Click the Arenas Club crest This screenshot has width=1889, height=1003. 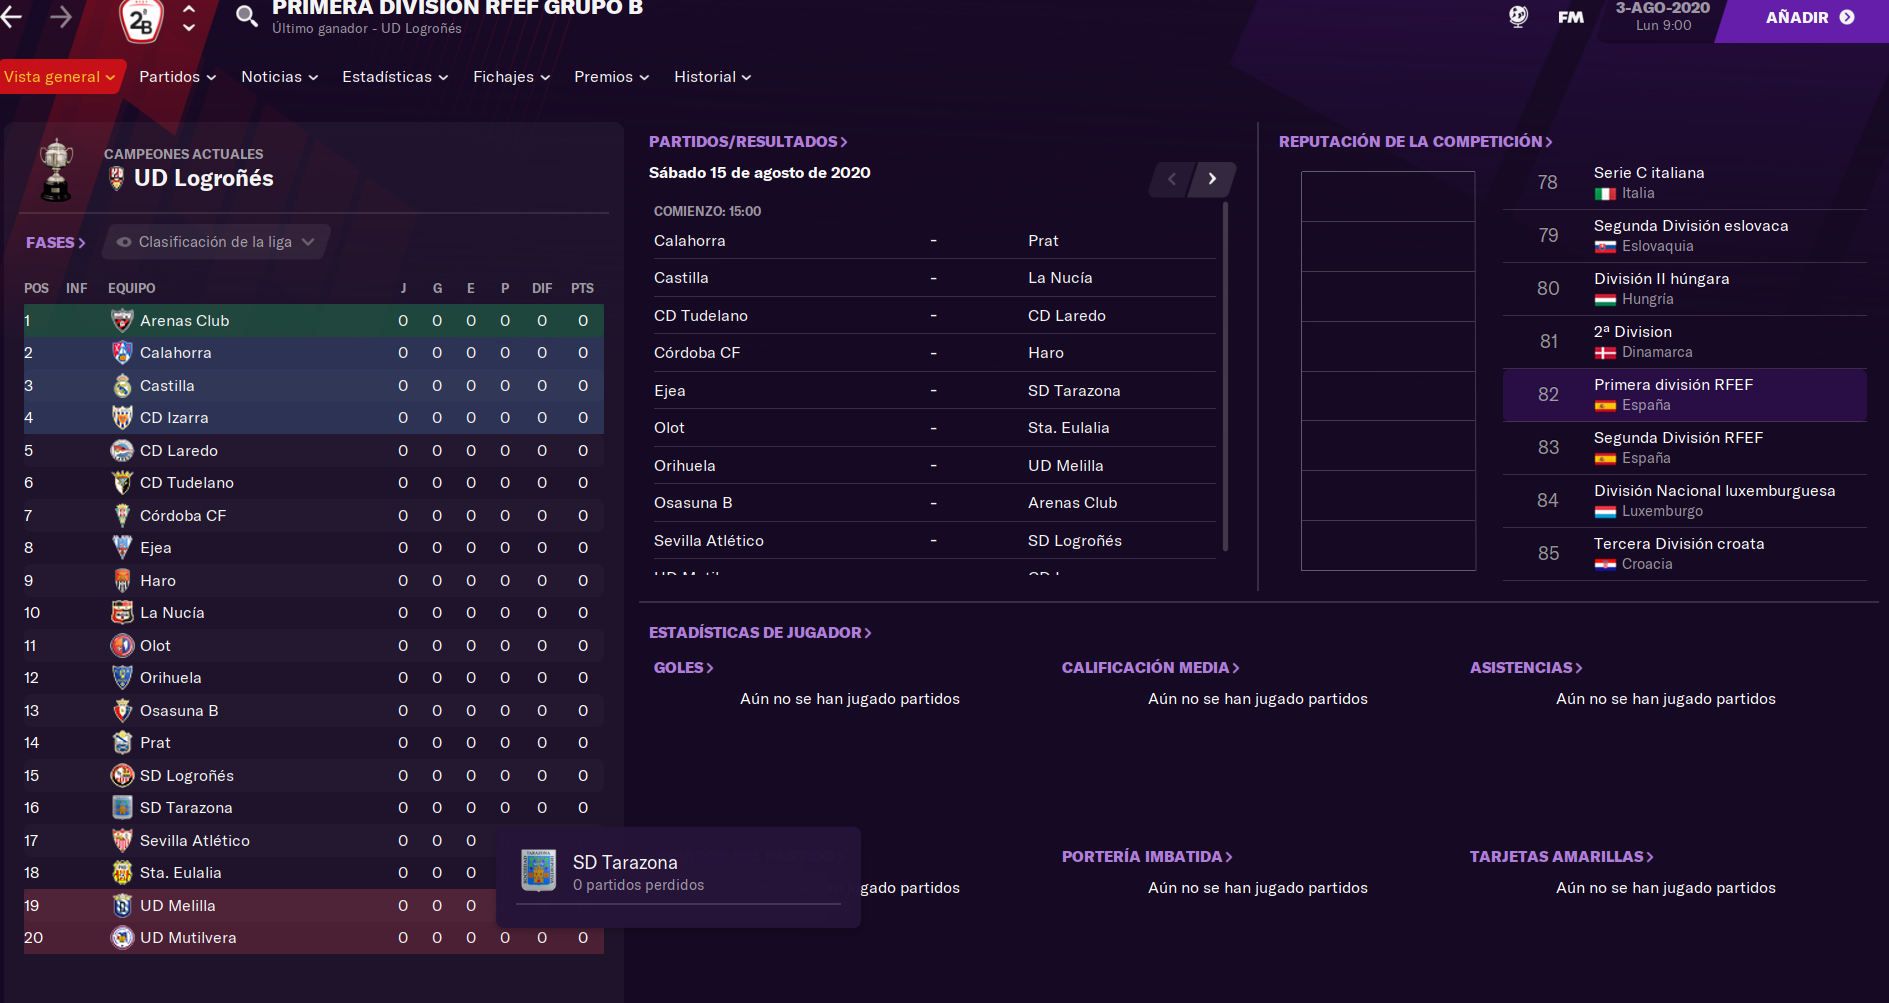click(x=122, y=320)
